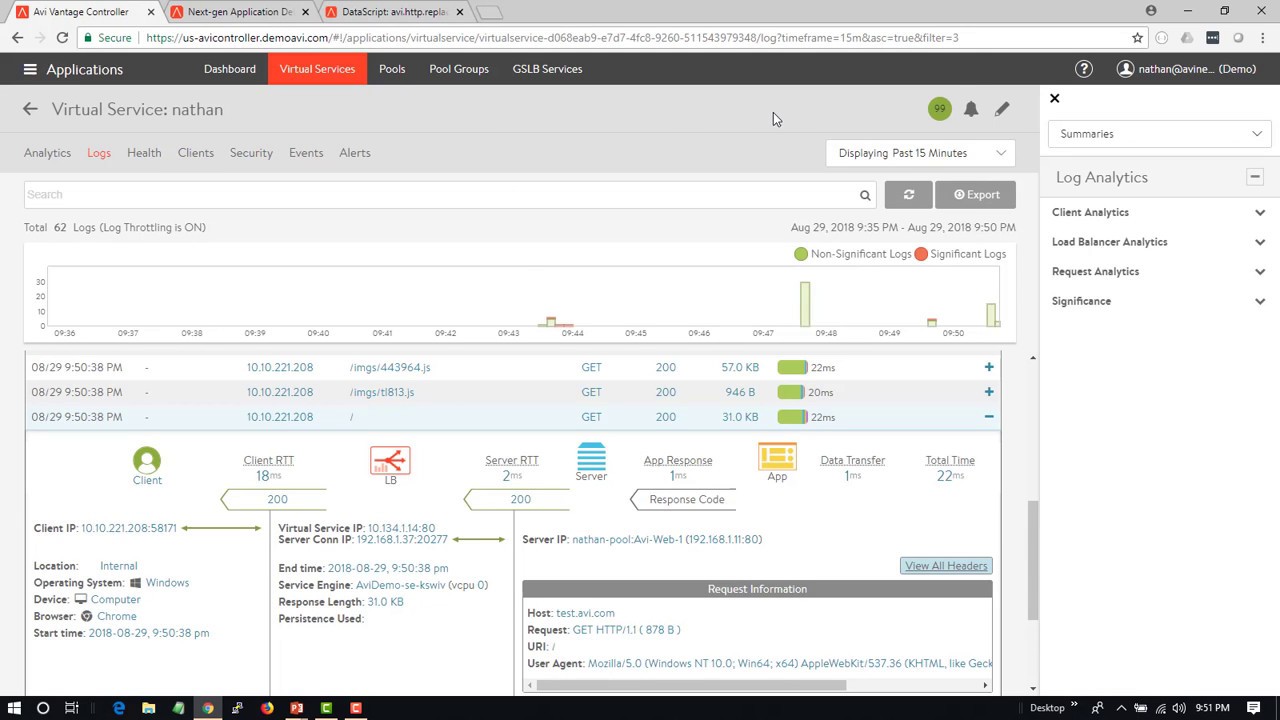Expand the Significance section
The image size is (1280, 720).
pyautogui.click(x=1260, y=301)
